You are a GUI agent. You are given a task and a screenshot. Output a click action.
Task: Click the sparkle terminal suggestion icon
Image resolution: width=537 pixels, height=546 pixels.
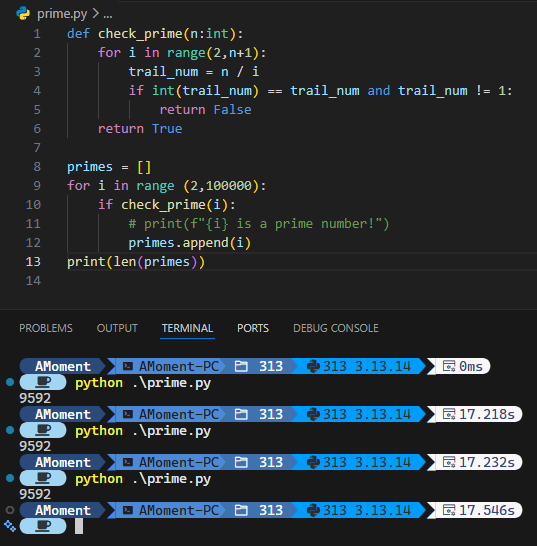click(x=10, y=526)
